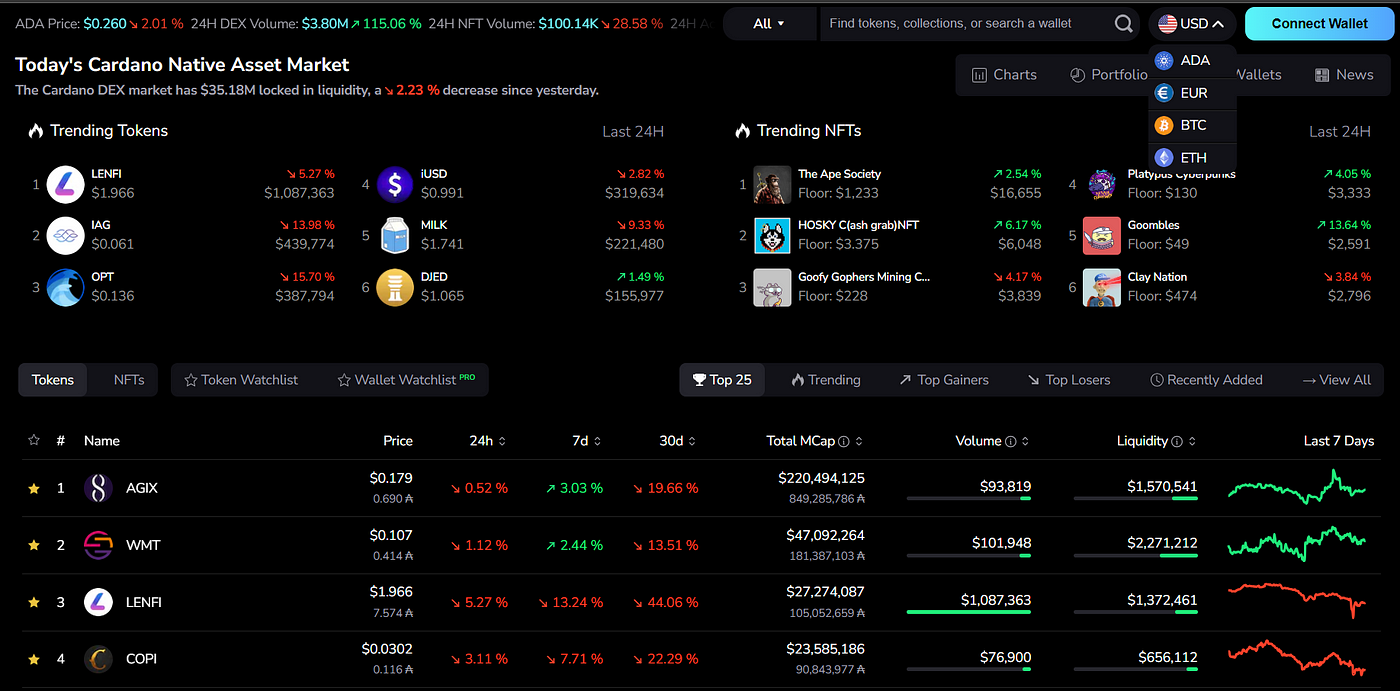Switch to the Tokens tab

click(53, 380)
